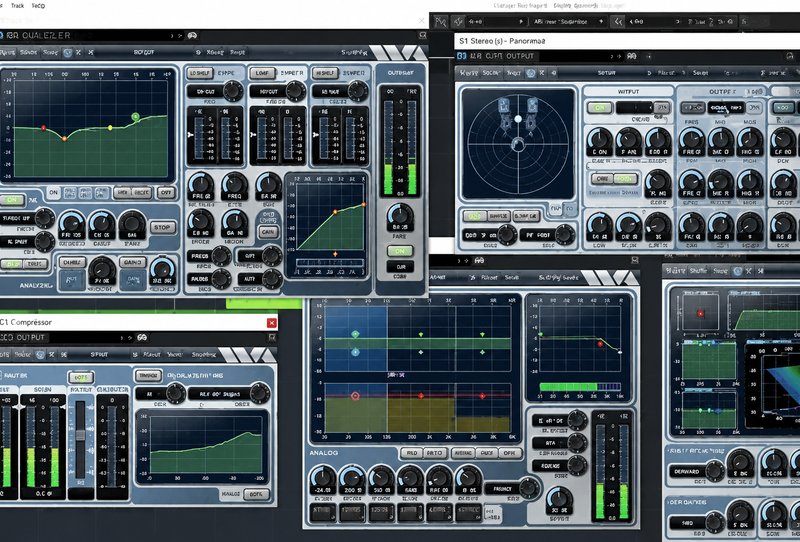Screen dimensions: 800x542
Task: Click the blue logo icon beside S1 OUTPUT title
Action: [x=461, y=56]
